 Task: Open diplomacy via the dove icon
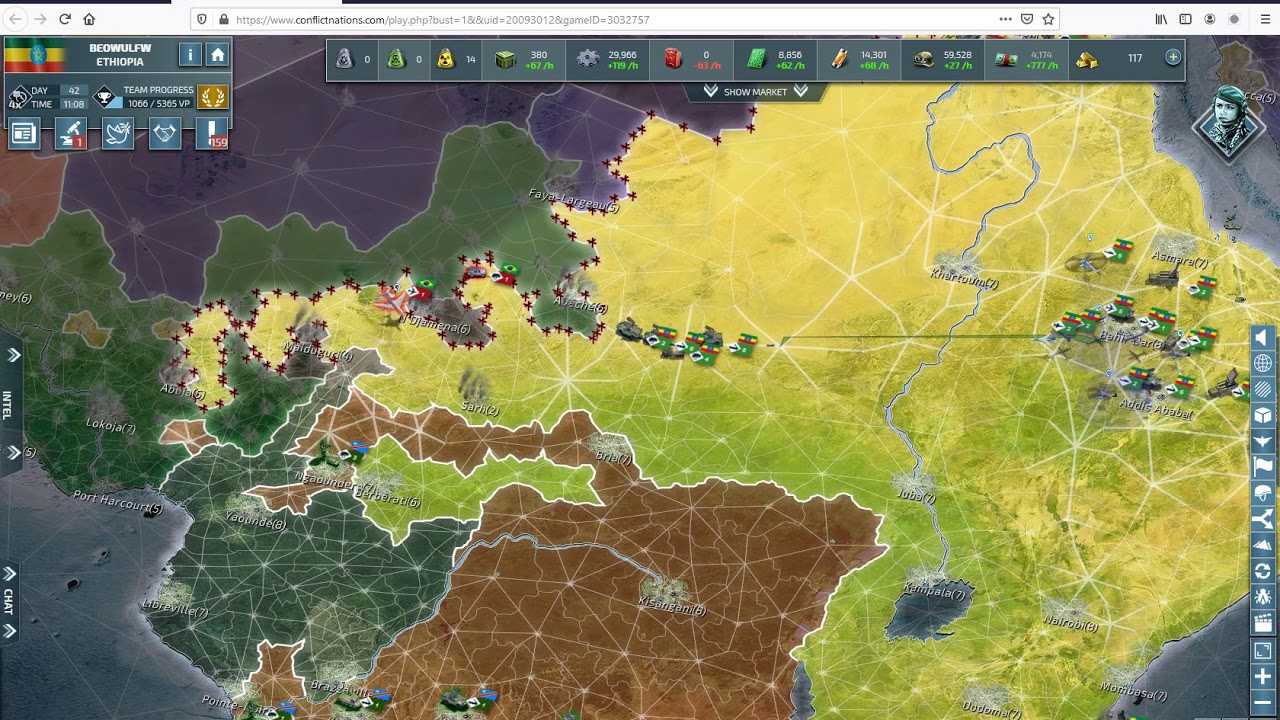point(118,133)
